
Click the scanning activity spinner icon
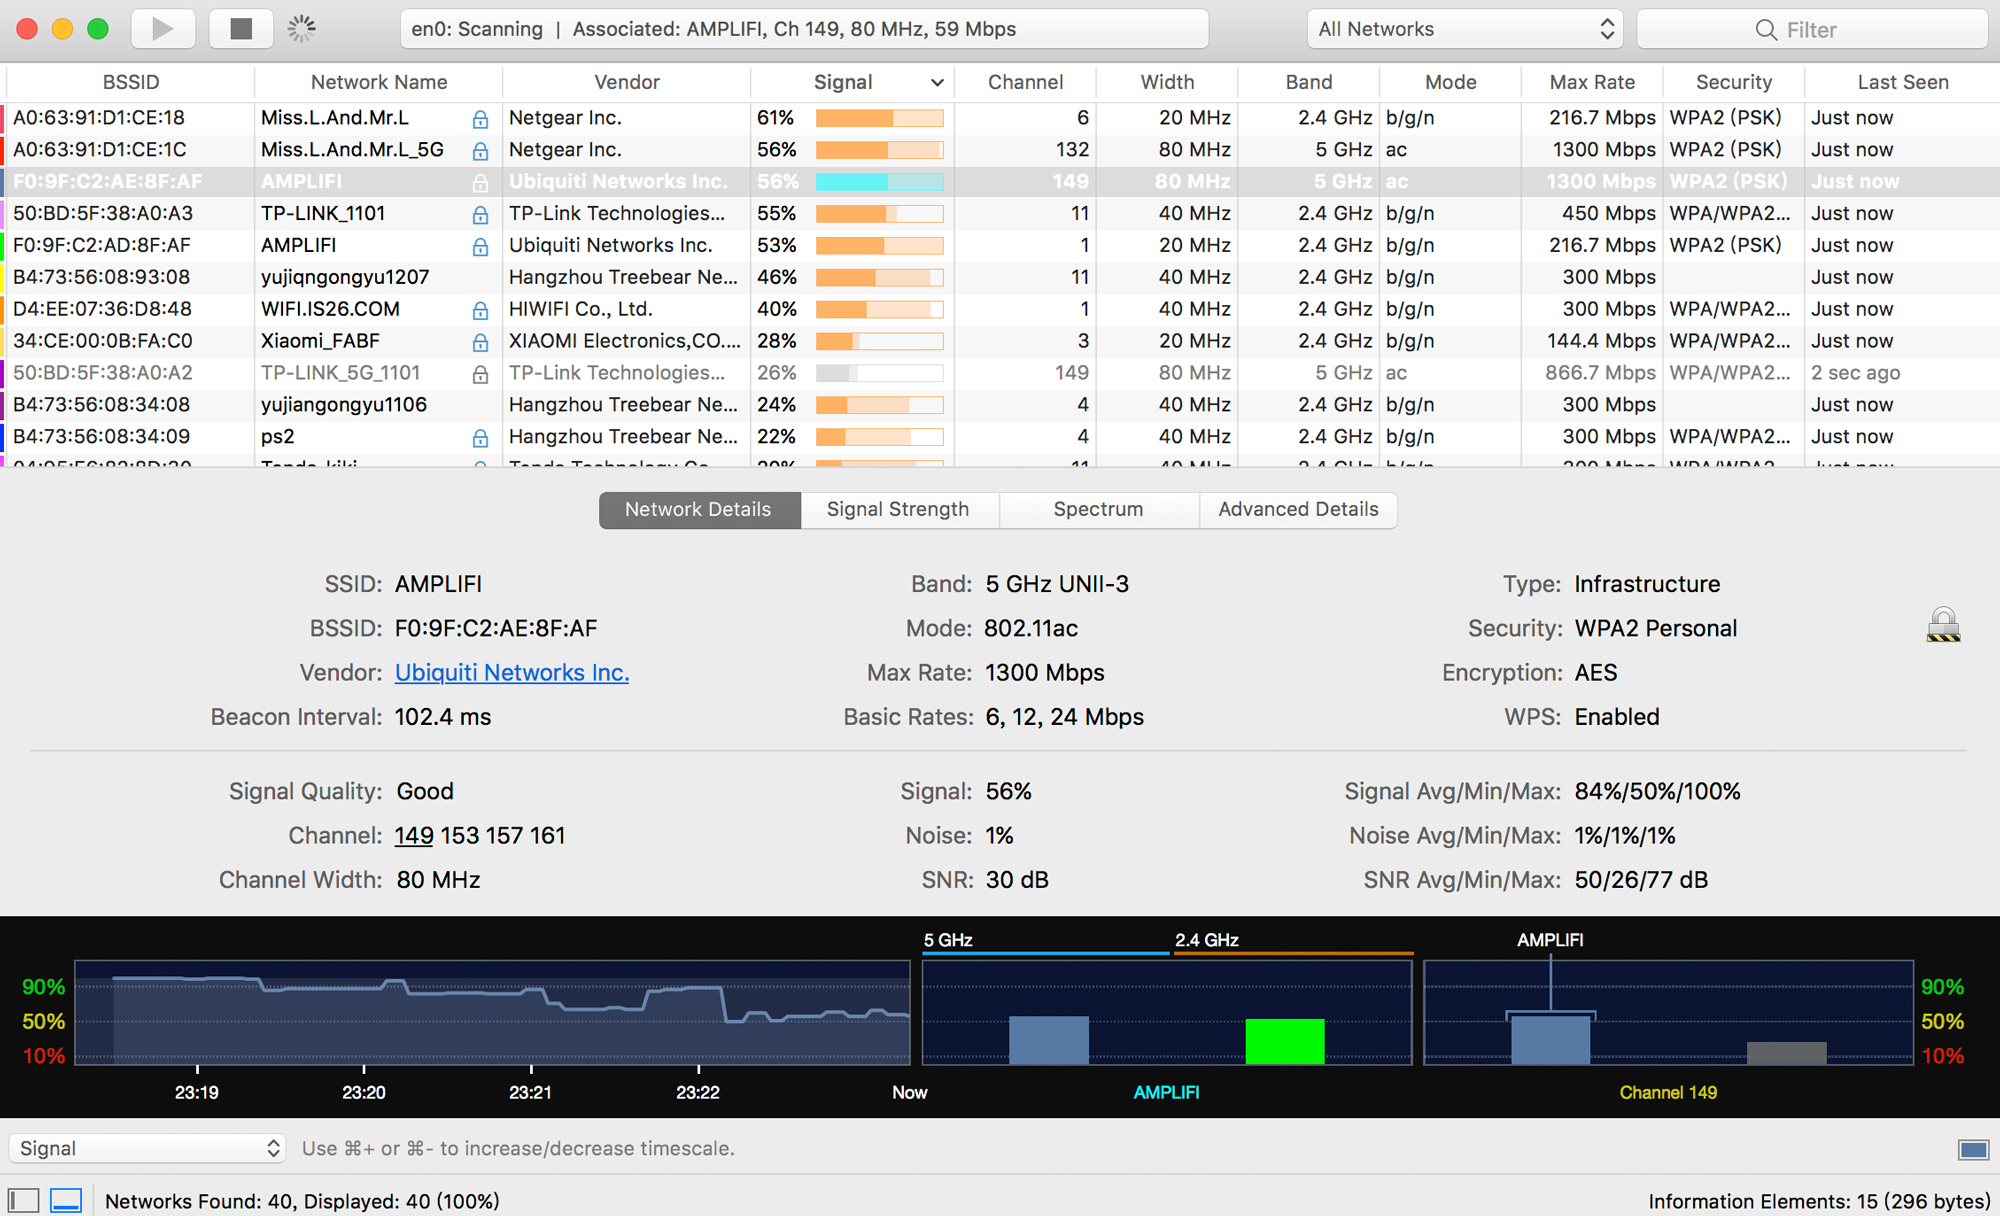click(x=301, y=29)
